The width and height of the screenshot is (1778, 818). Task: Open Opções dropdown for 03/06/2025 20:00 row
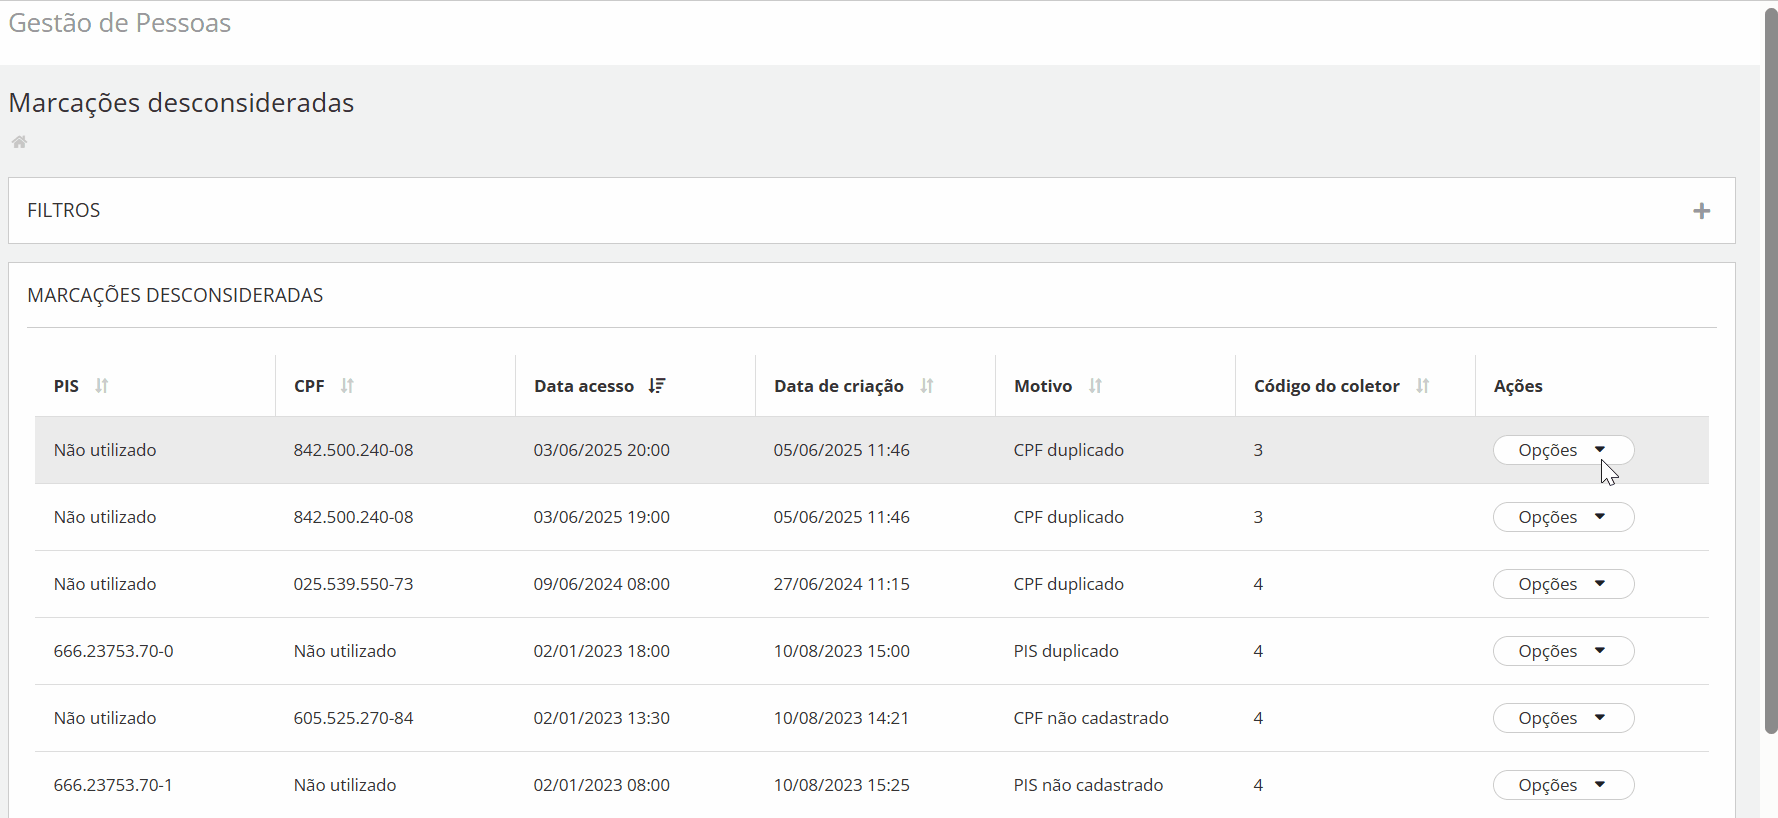click(x=1563, y=450)
